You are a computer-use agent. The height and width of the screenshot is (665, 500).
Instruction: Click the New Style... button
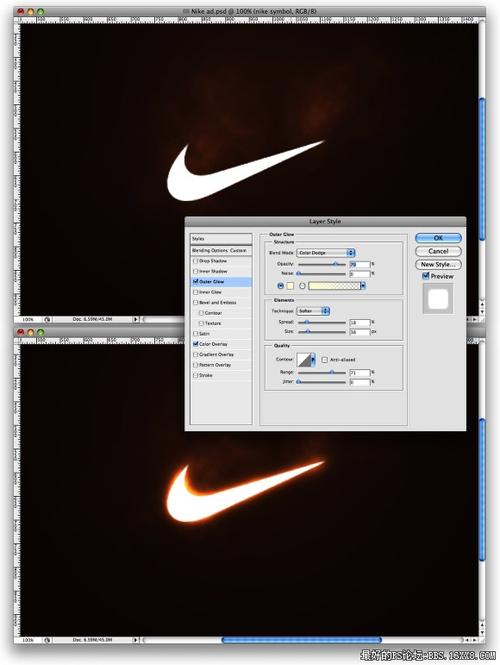(438, 264)
